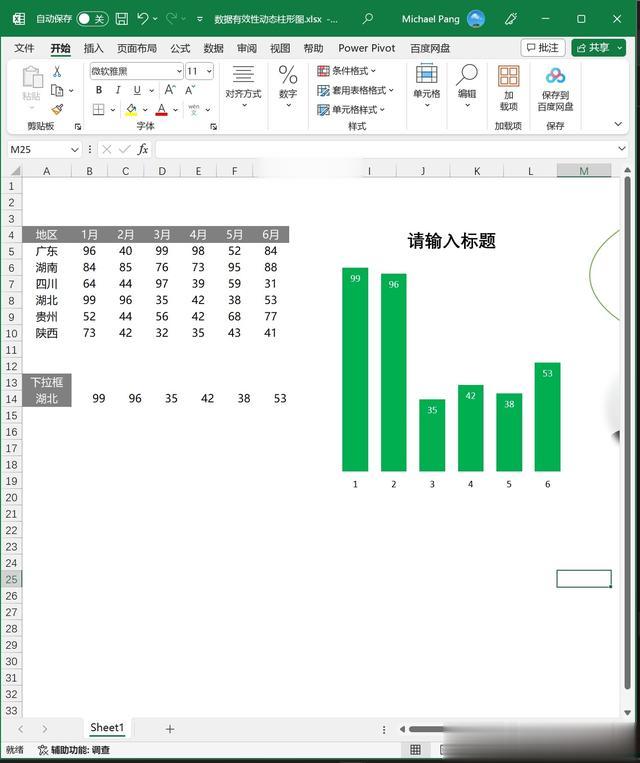Viewport: 640px width, 763px height.
Task: Click the Copy icon
Action: coord(57,91)
